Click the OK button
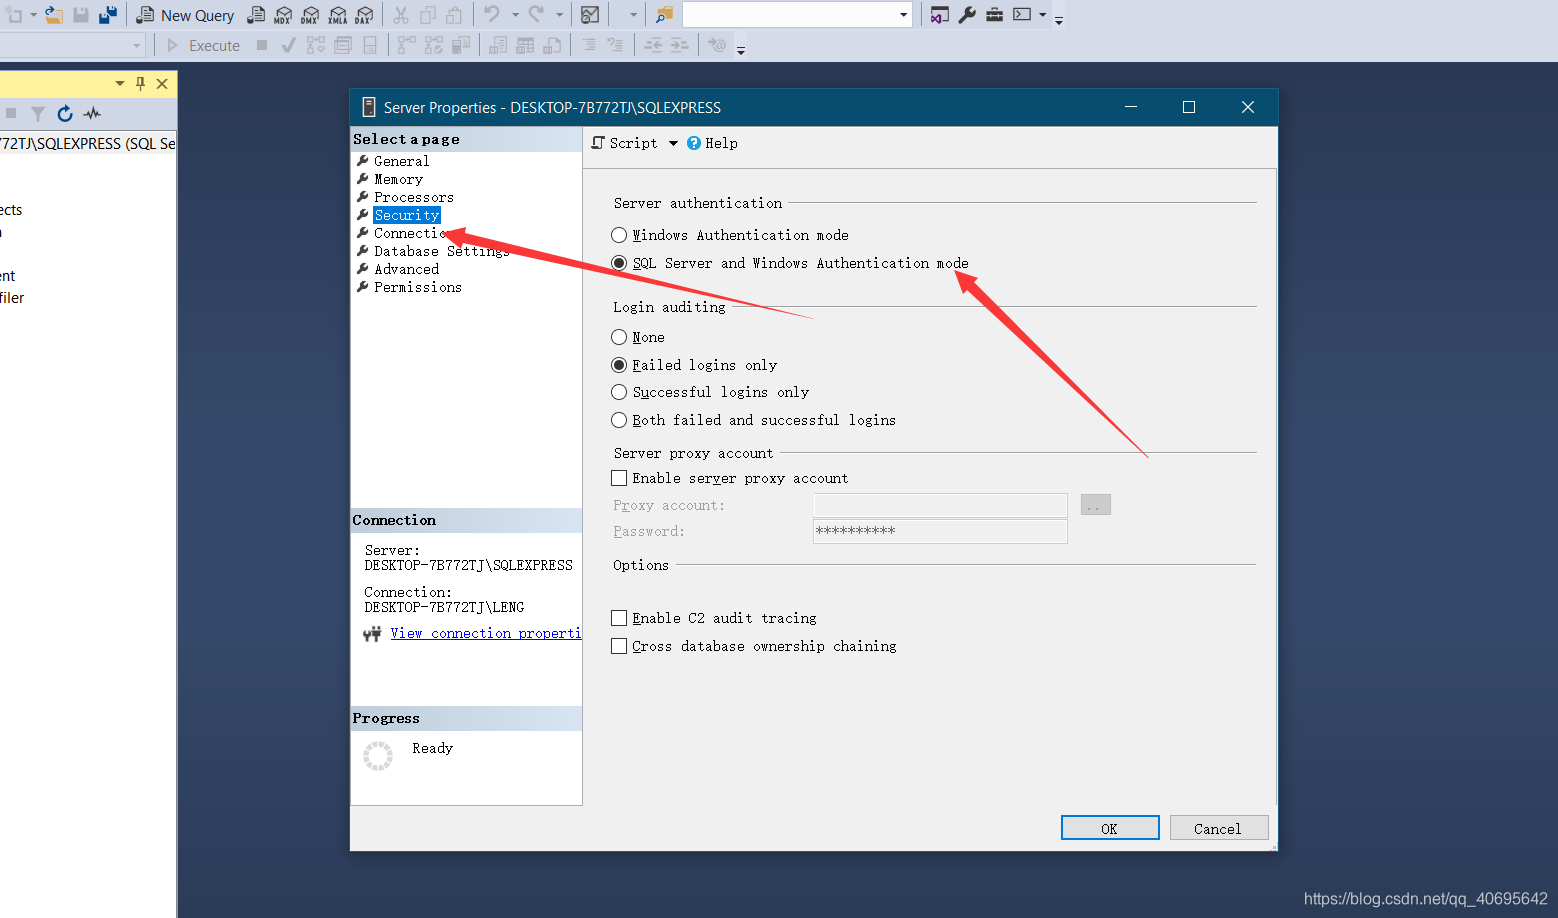Viewport: 1558px width, 918px height. 1110,828
